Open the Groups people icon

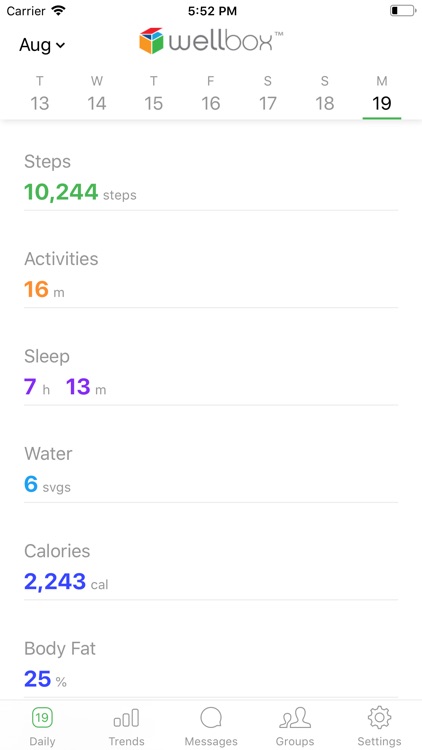click(x=295, y=718)
